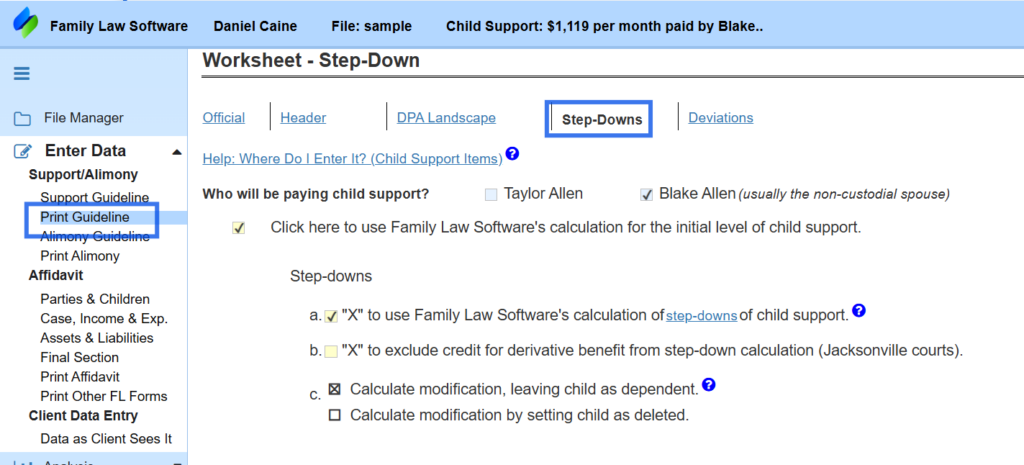
Task: Select Calculate modification by setting child as deleted
Action: pos(335,415)
